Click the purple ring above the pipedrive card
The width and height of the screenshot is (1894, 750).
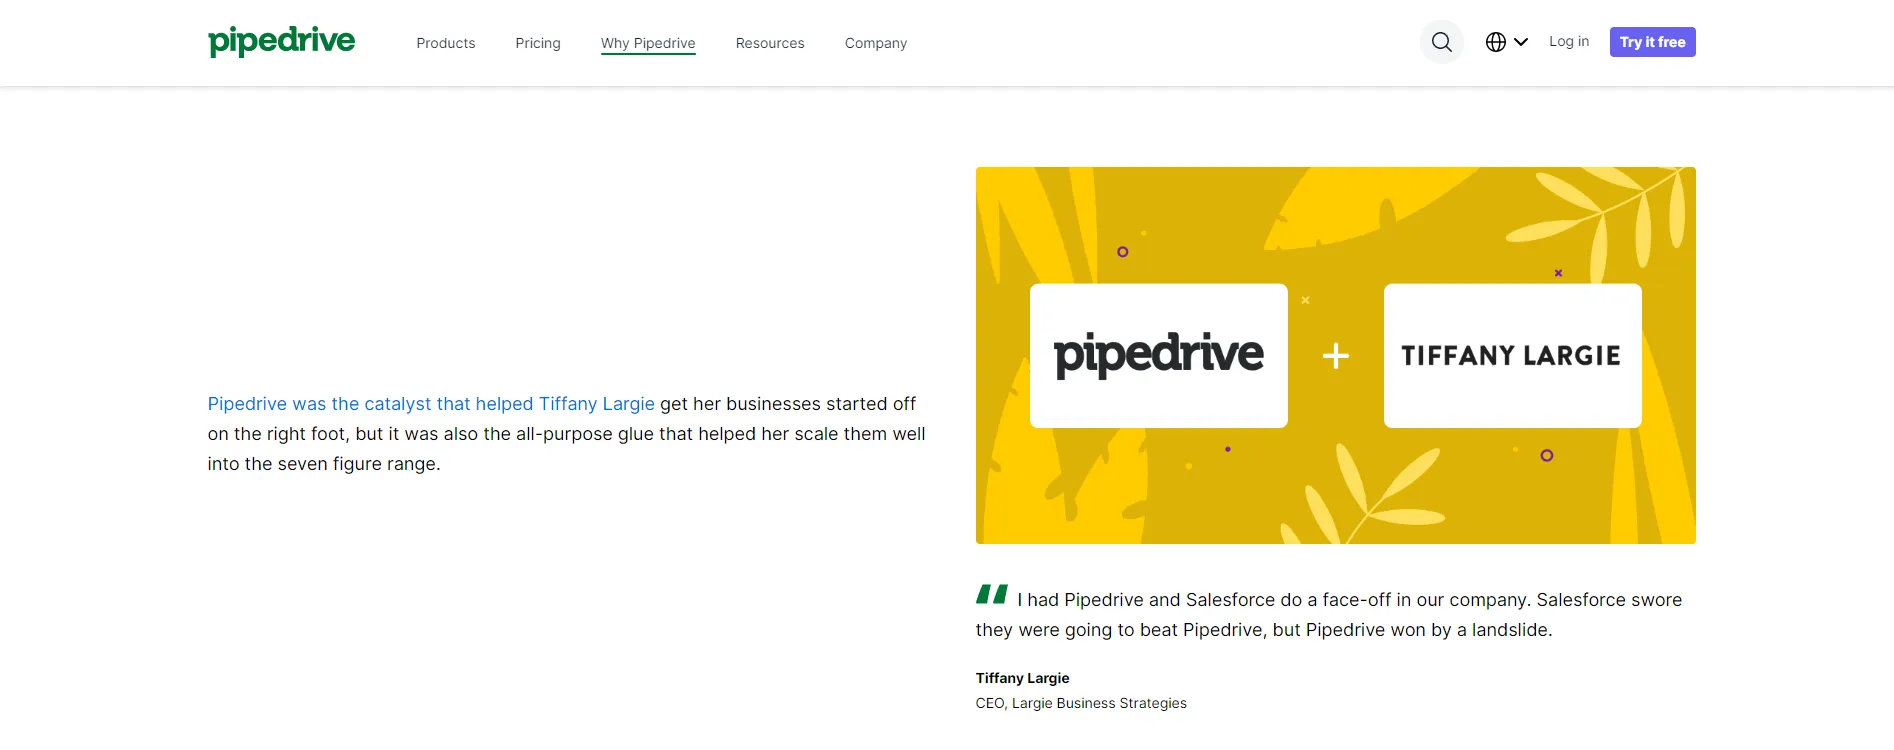point(1122,252)
